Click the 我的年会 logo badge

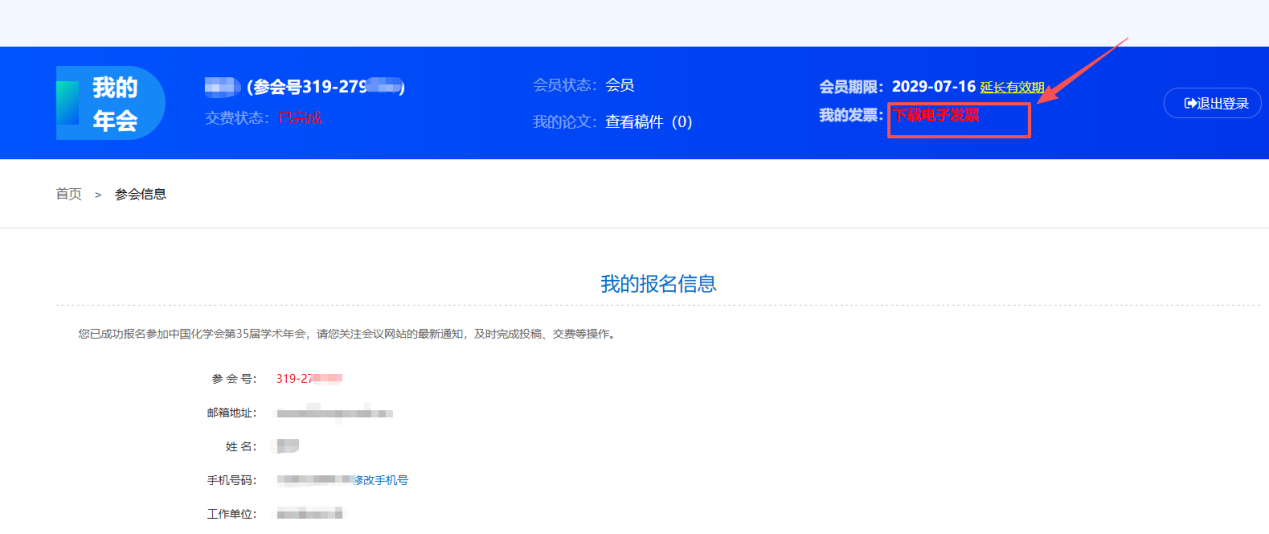tap(111, 103)
